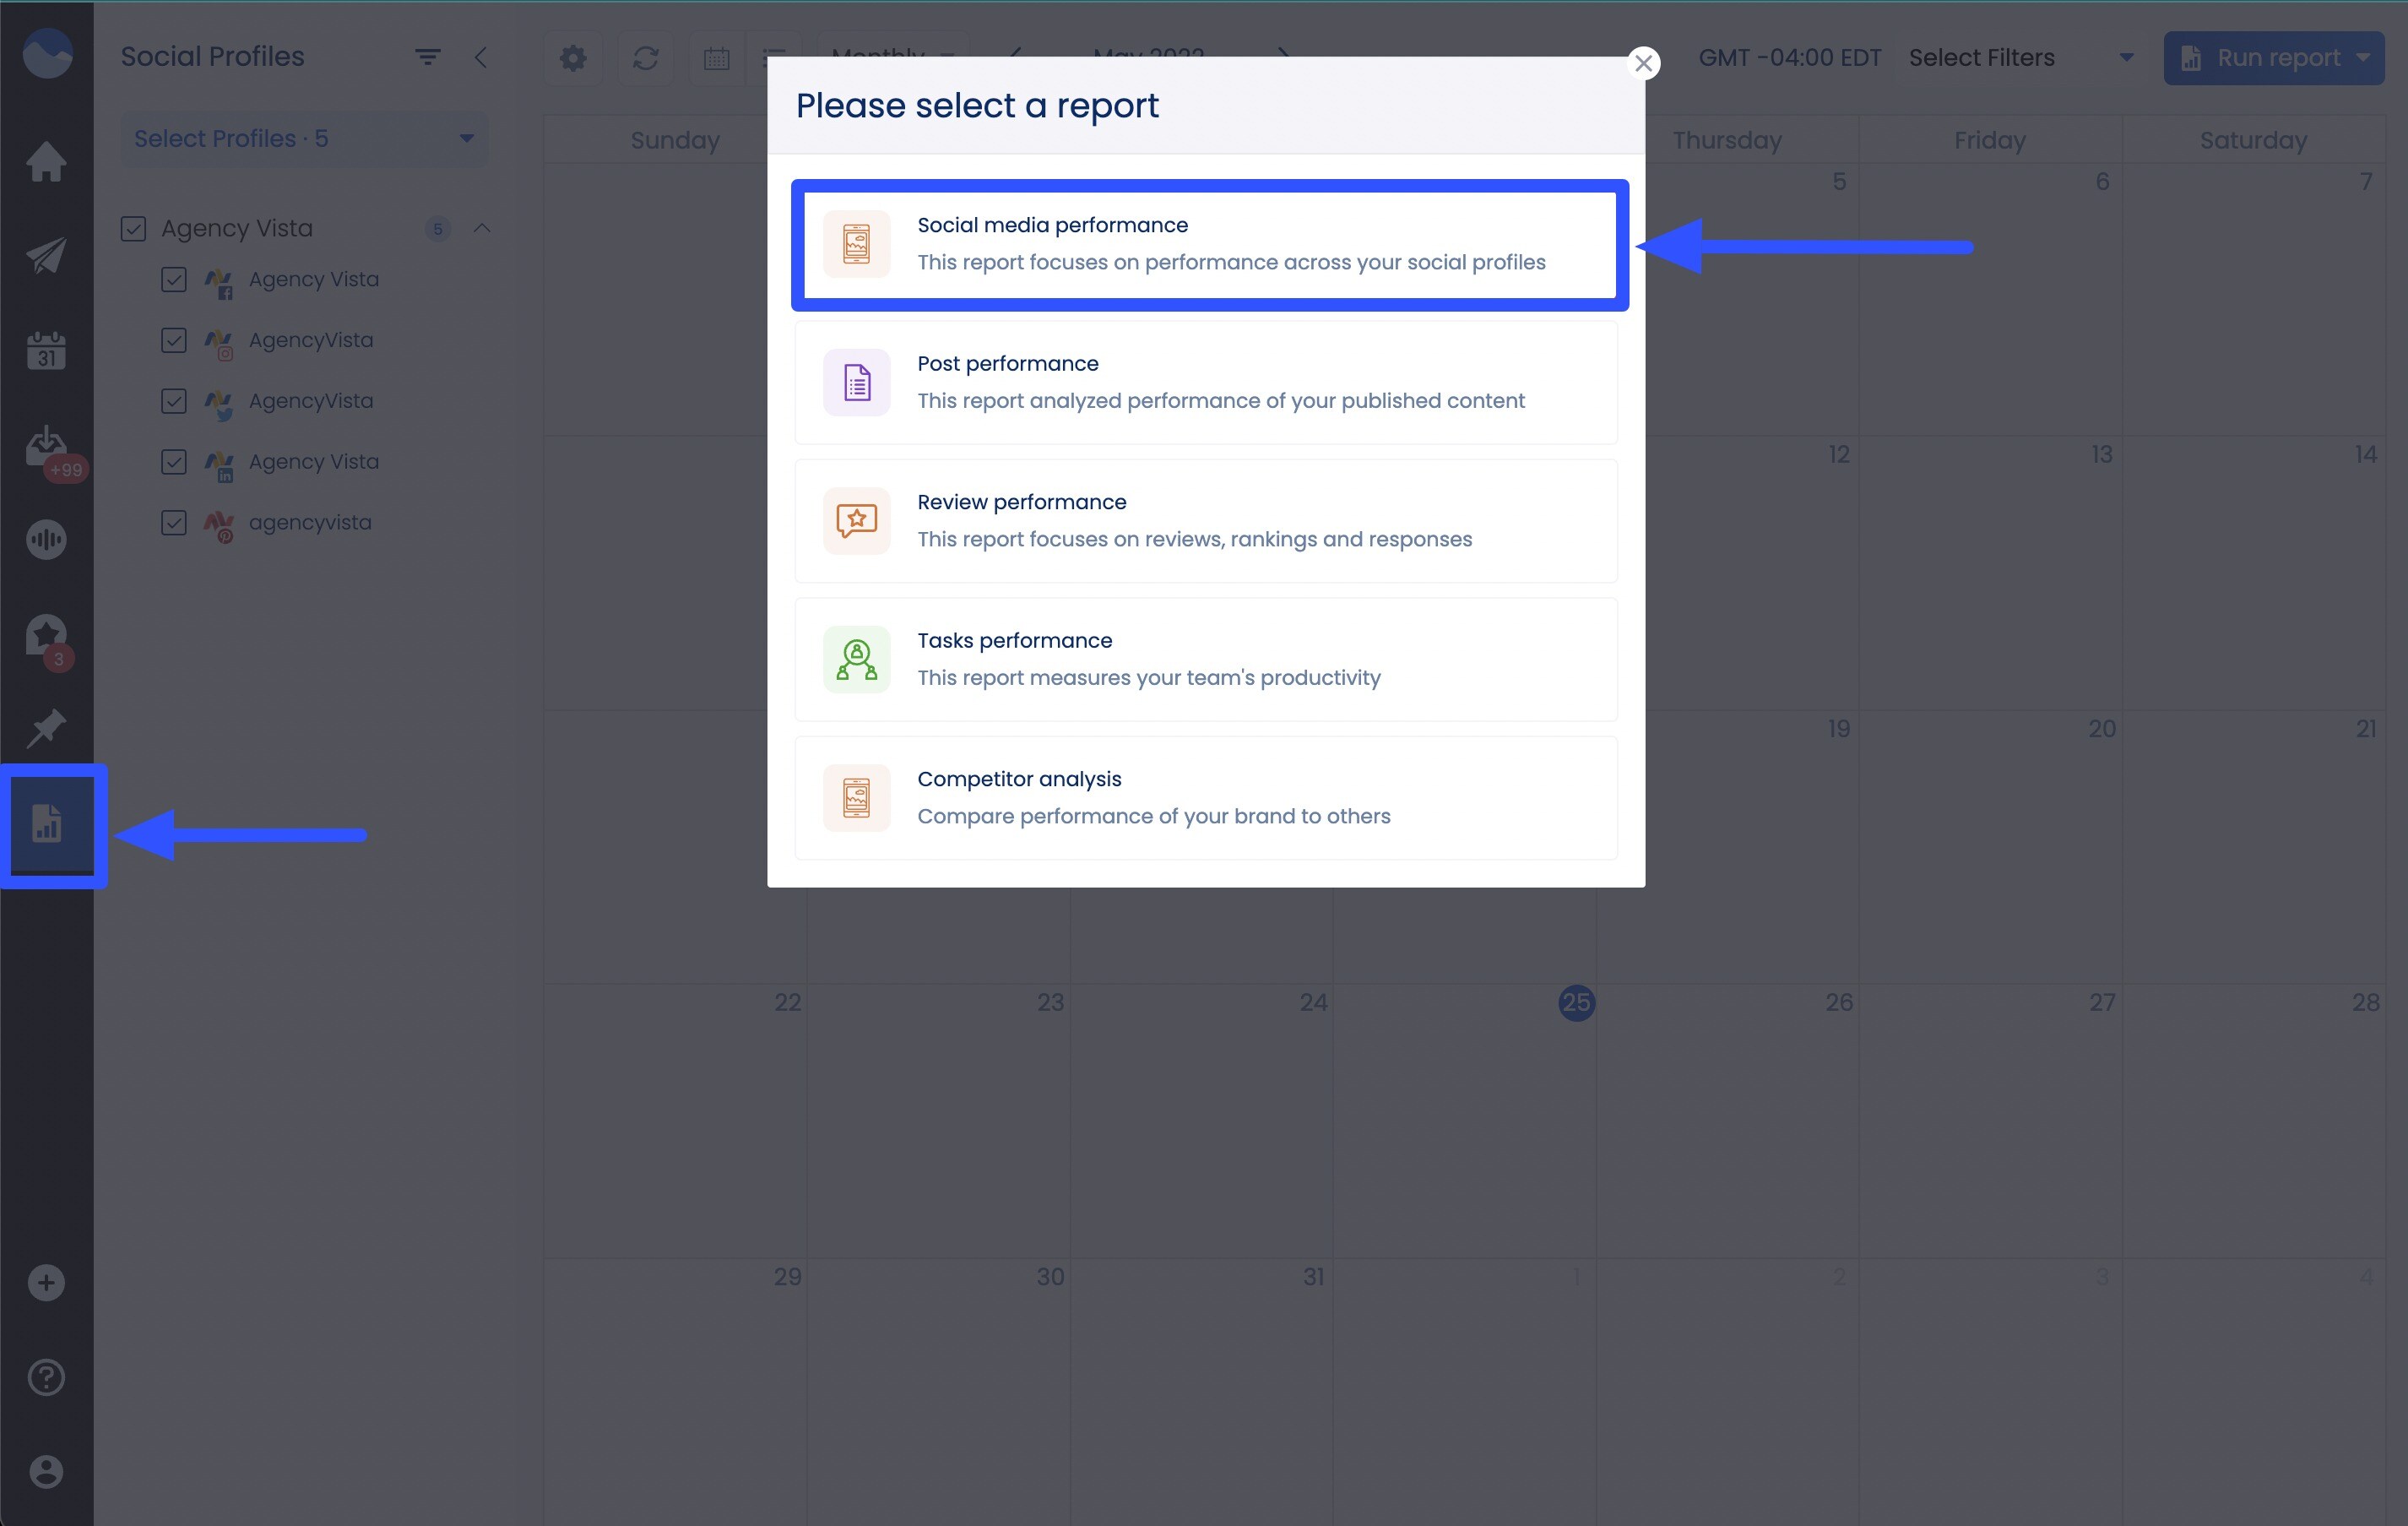This screenshot has height=1526, width=2408.
Task: Open the user account icon
Action: click(x=46, y=1472)
